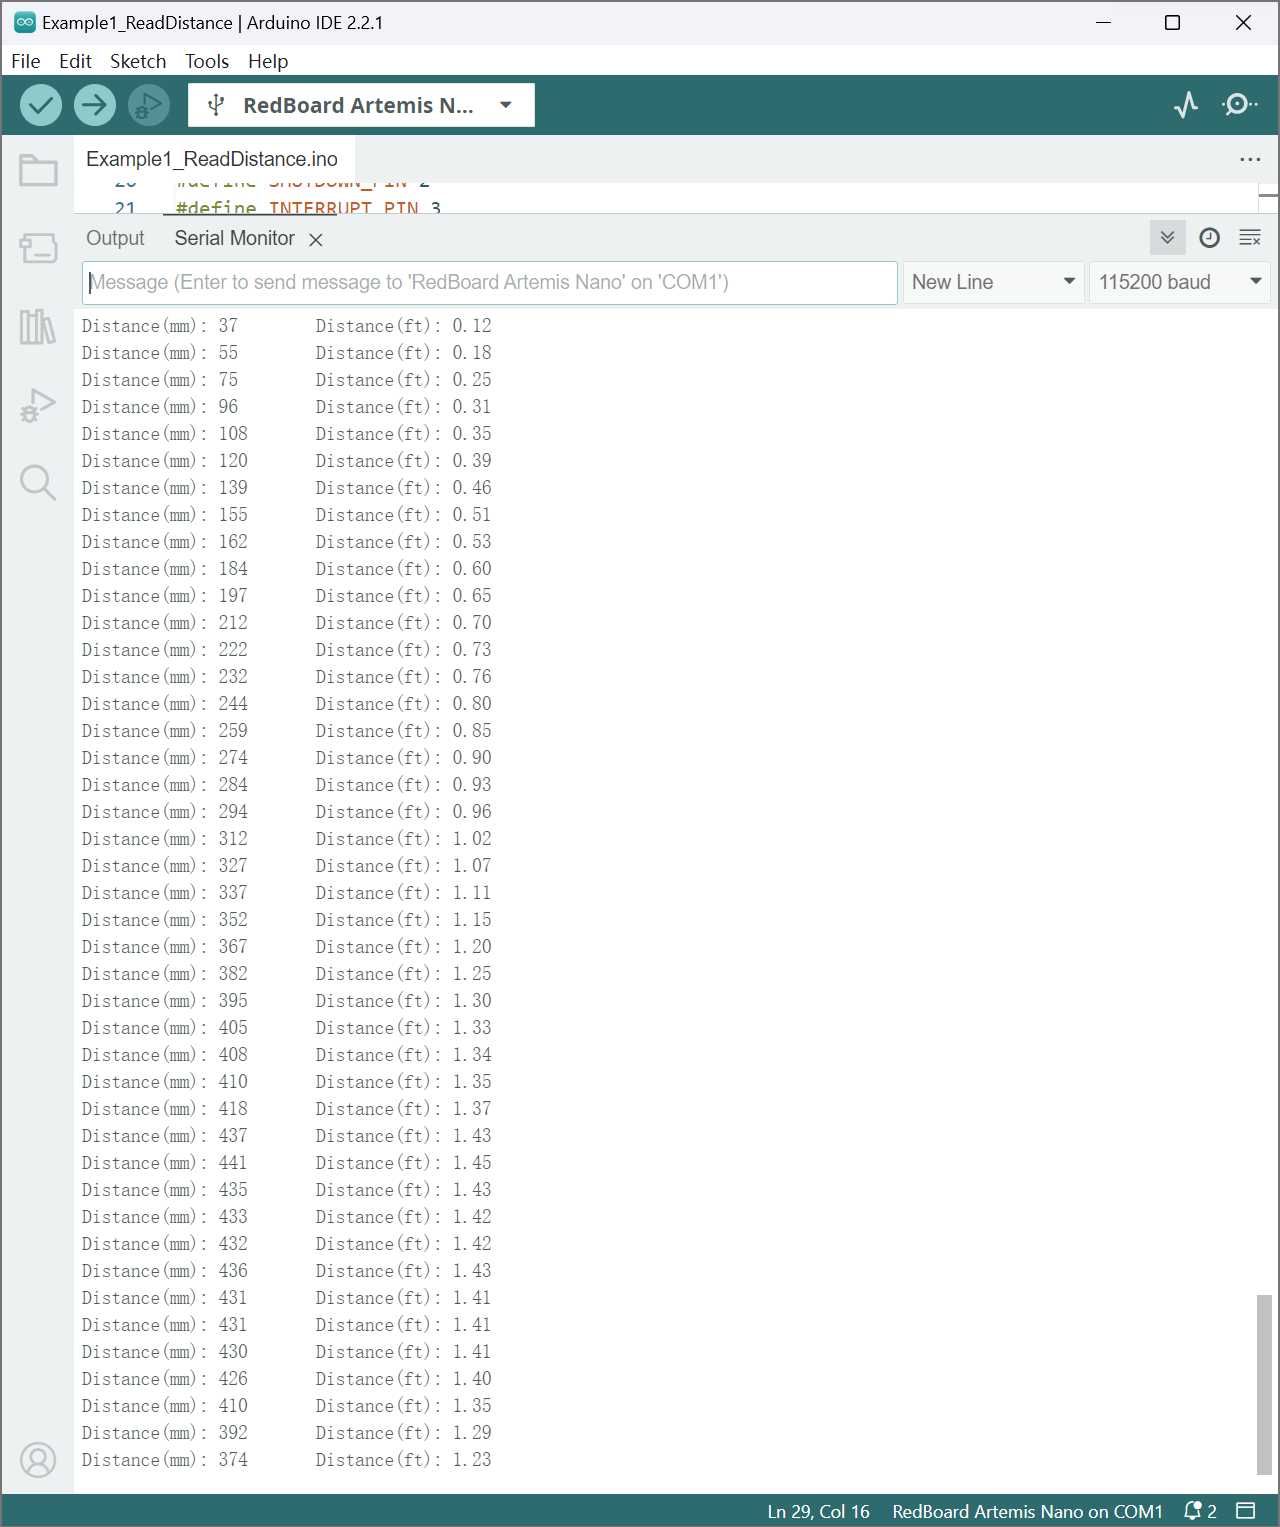Viewport: 1280px width, 1527px height.
Task: Open the Serial Plotter icon
Action: [1186, 105]
